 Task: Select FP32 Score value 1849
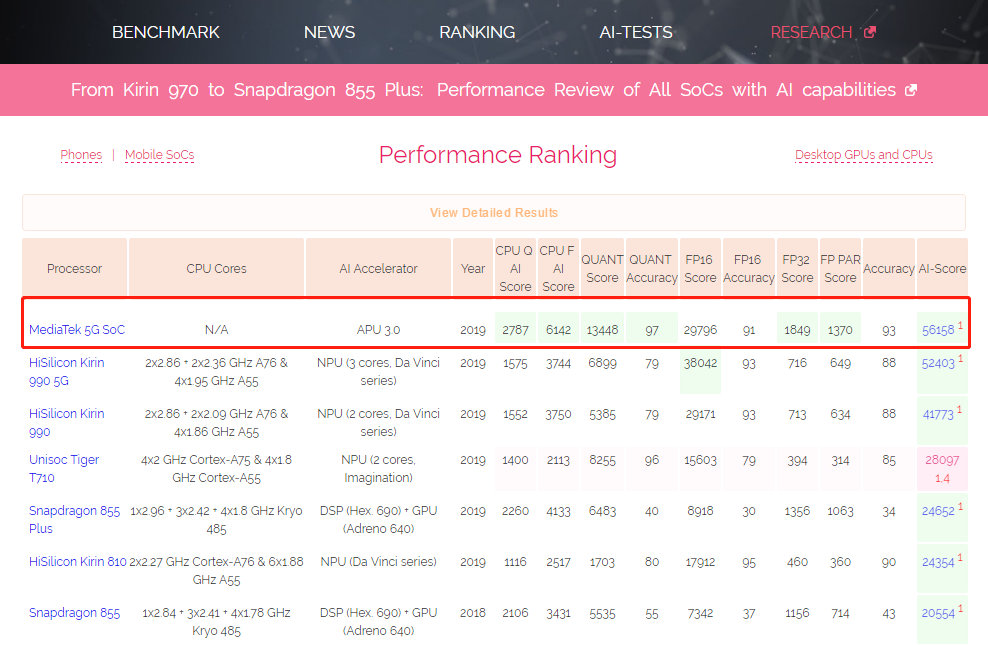pos(797,330)
